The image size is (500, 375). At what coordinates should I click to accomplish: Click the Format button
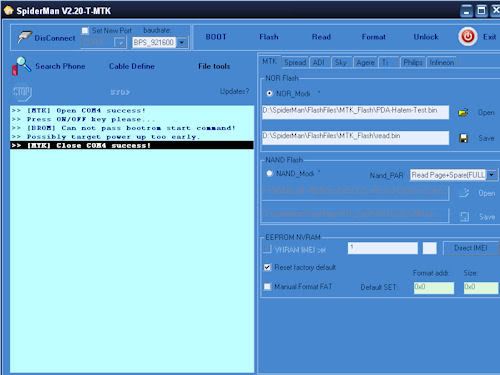click(x=374, y=37)
